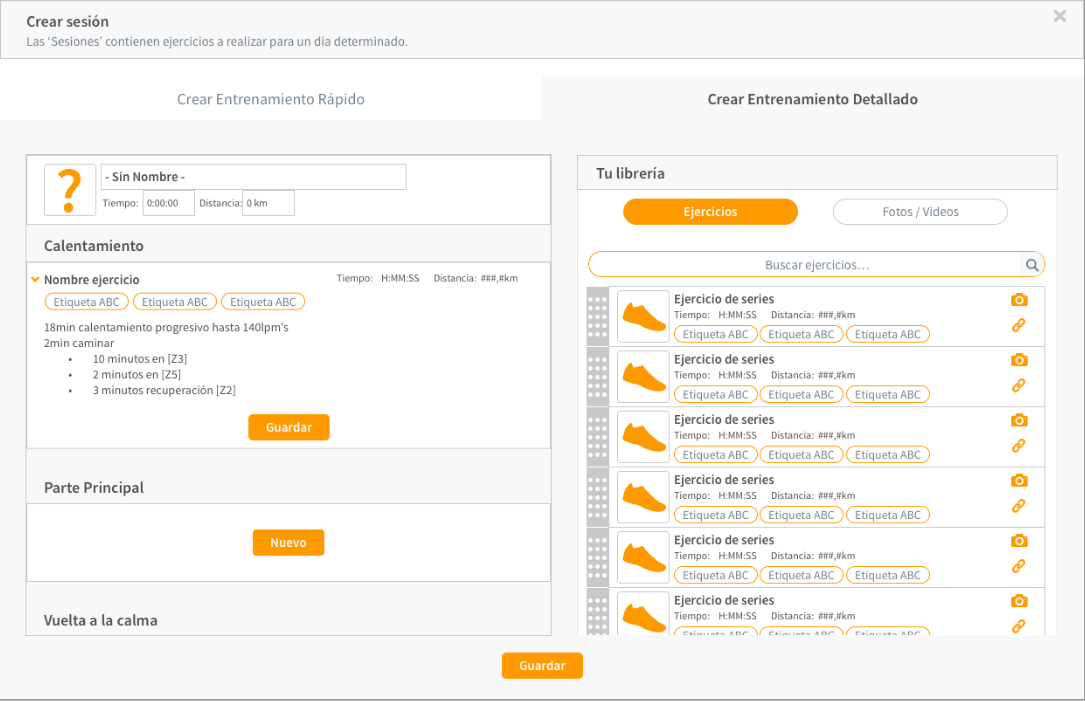Click drag handle of second library exercise

[598, 377]
